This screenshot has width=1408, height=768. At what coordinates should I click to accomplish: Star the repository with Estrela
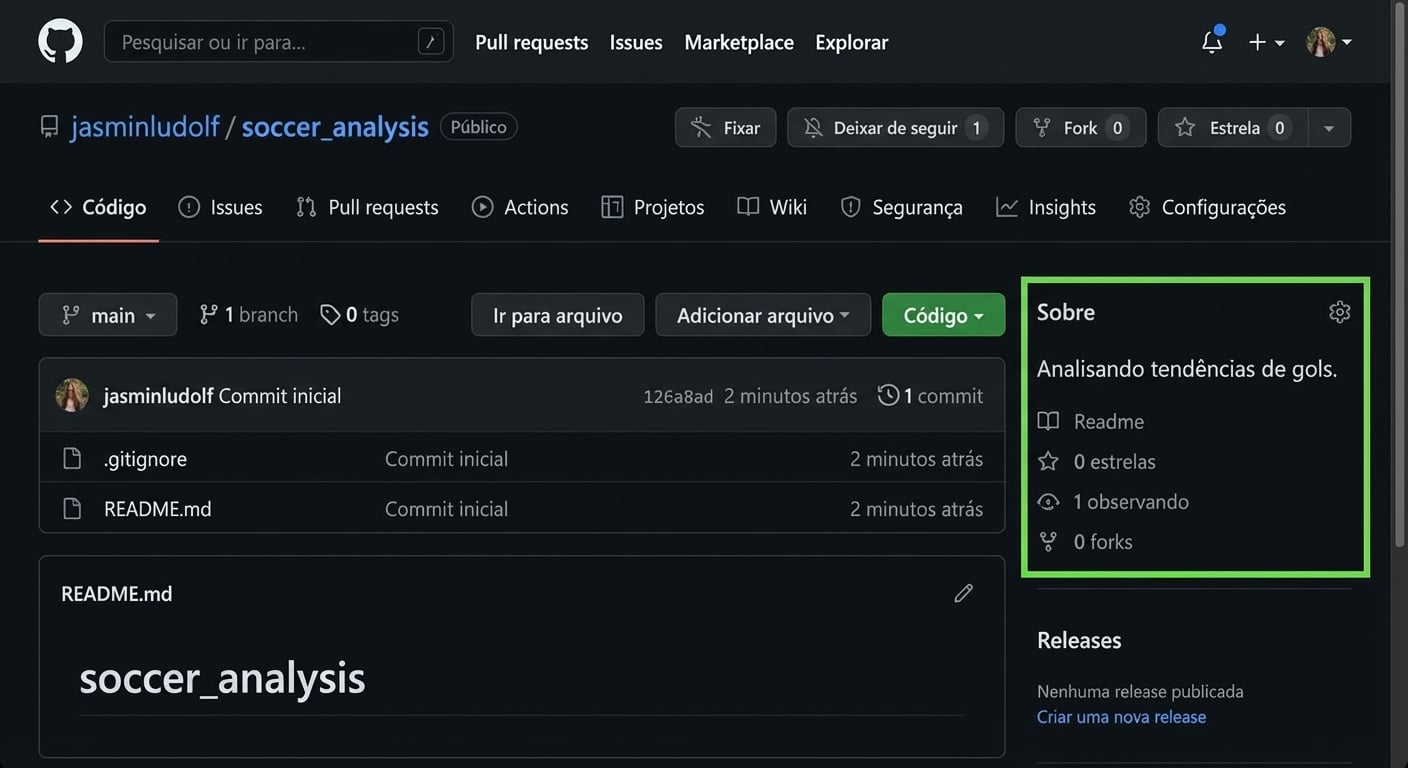tap(1233, 128)
